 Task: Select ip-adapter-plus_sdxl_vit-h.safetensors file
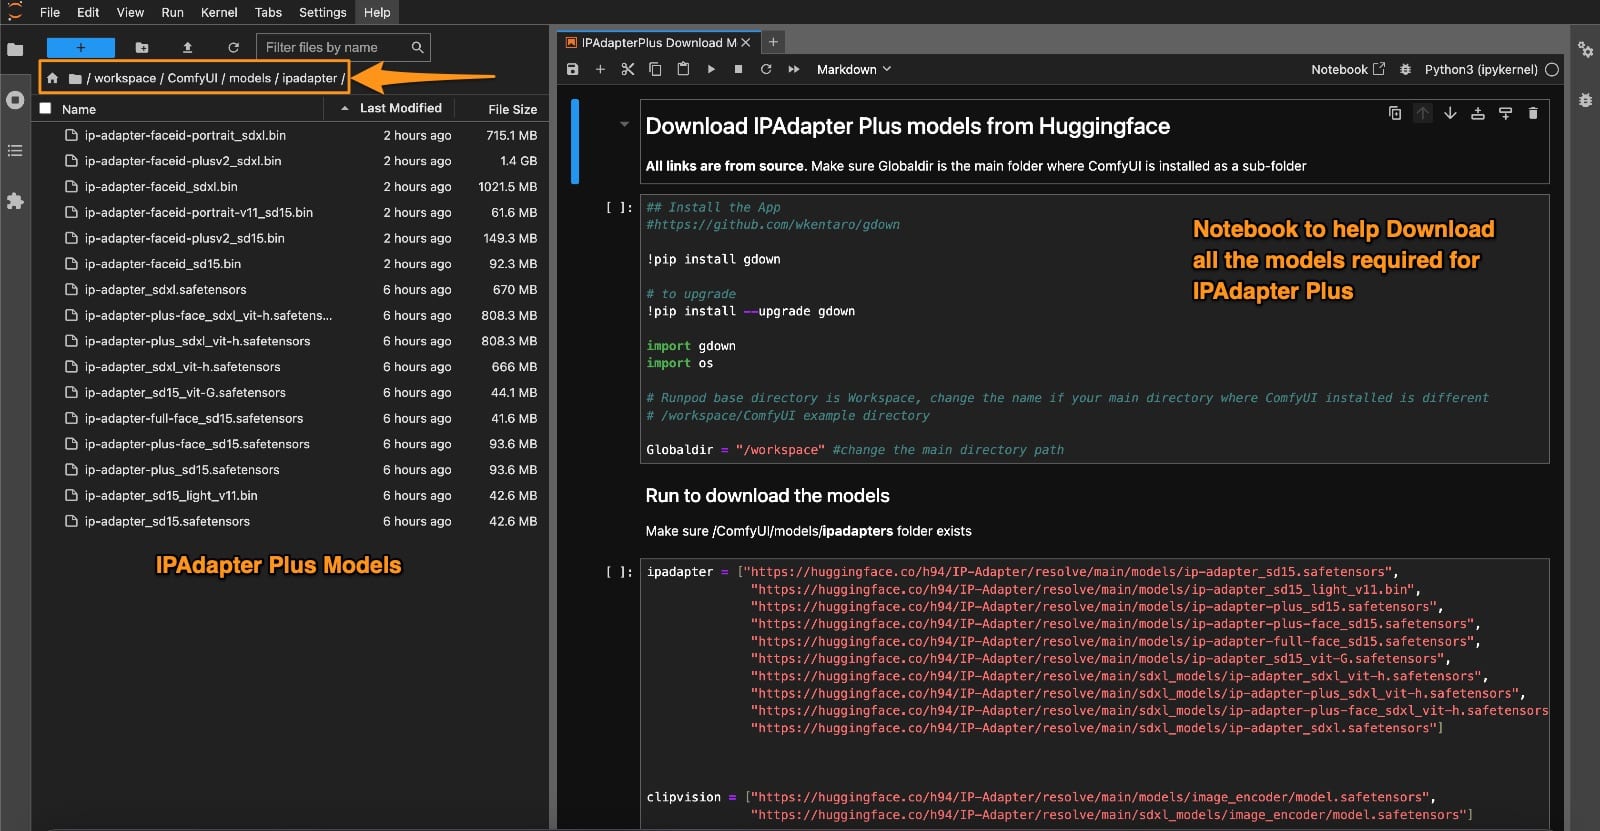point(291,341)
